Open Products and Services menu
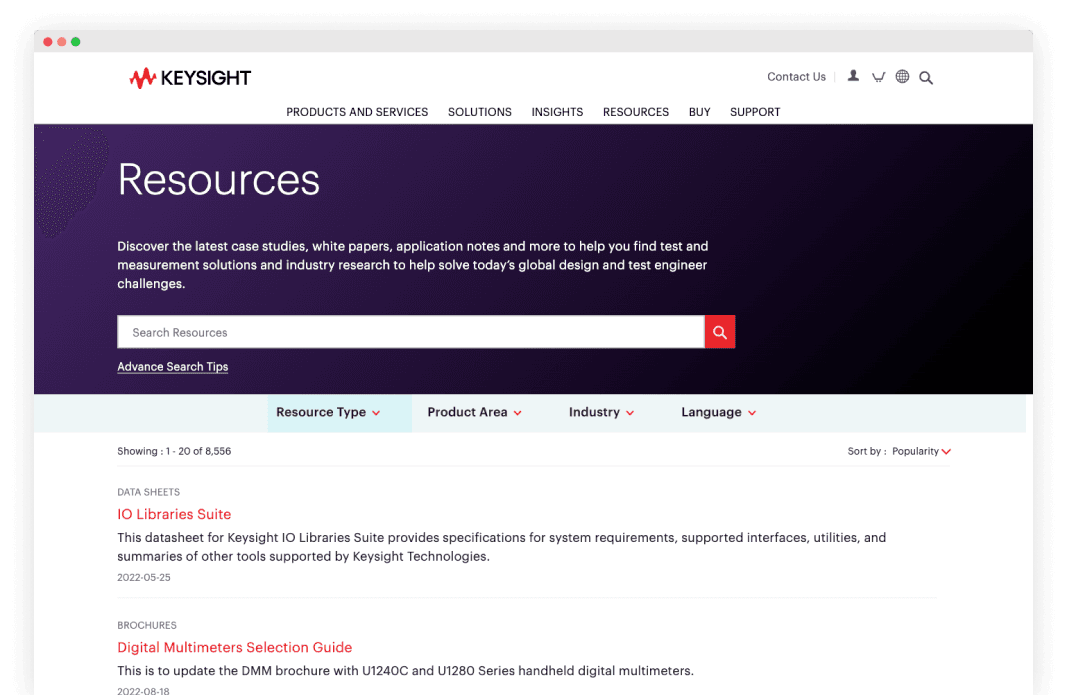Image resolution: width=1067 pixels, height=695 pixels. (357, 112)
